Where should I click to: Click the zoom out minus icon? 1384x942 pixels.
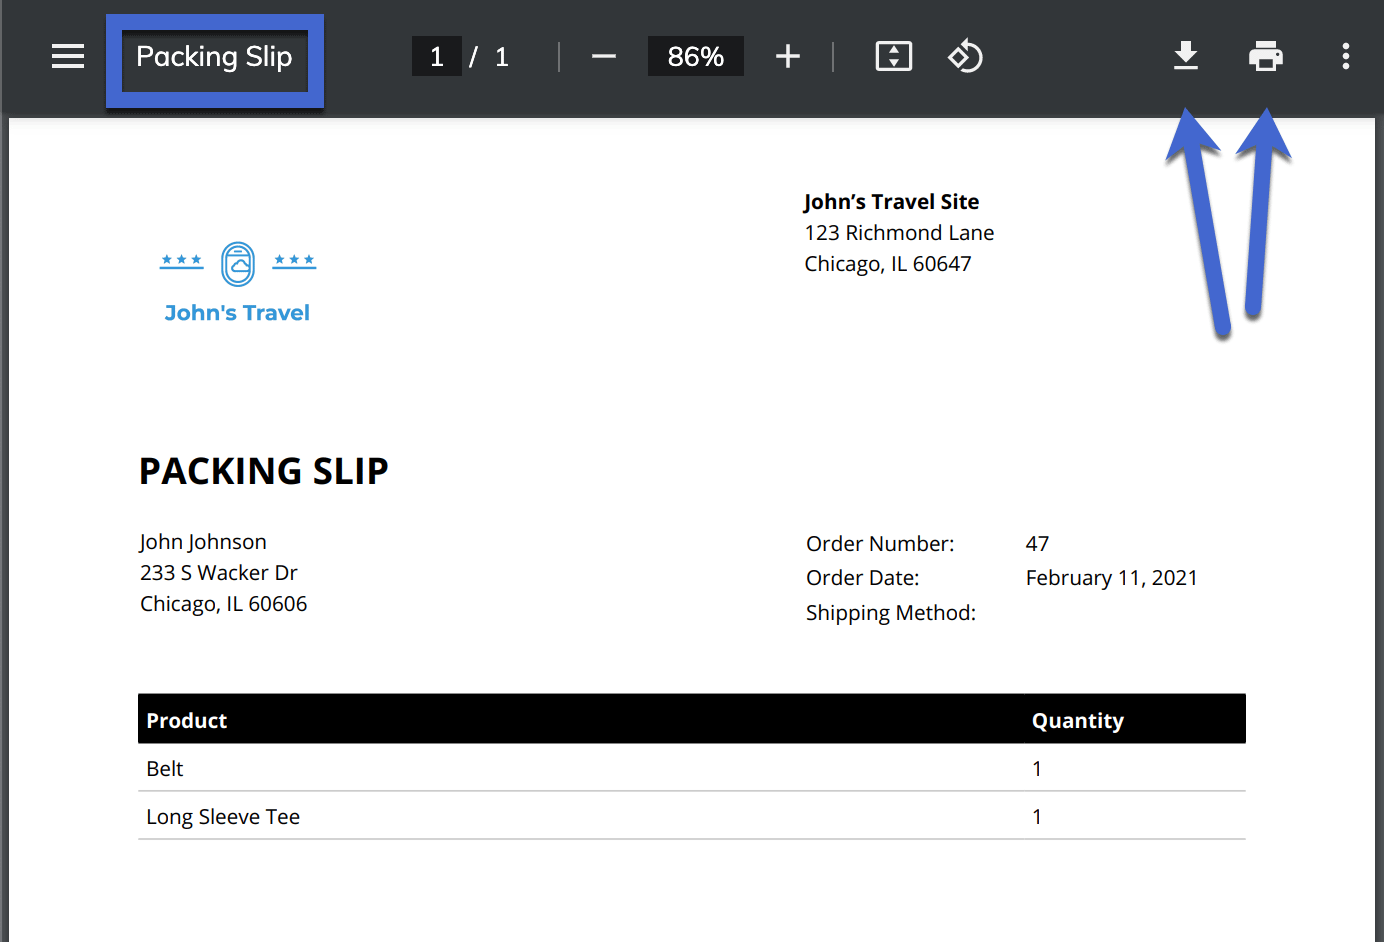coord(603,56)
